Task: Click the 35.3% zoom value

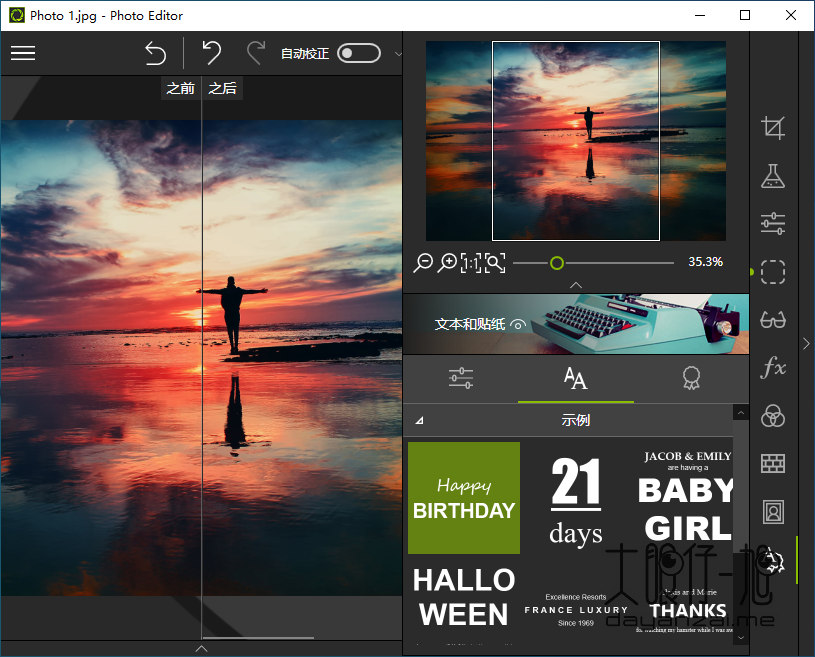Action: point(705,262)
